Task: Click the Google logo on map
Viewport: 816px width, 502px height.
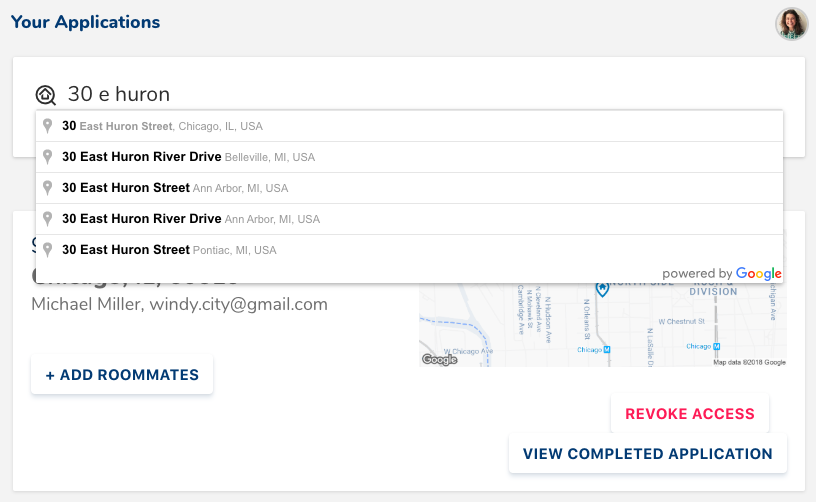Action: tap(439, 359)
